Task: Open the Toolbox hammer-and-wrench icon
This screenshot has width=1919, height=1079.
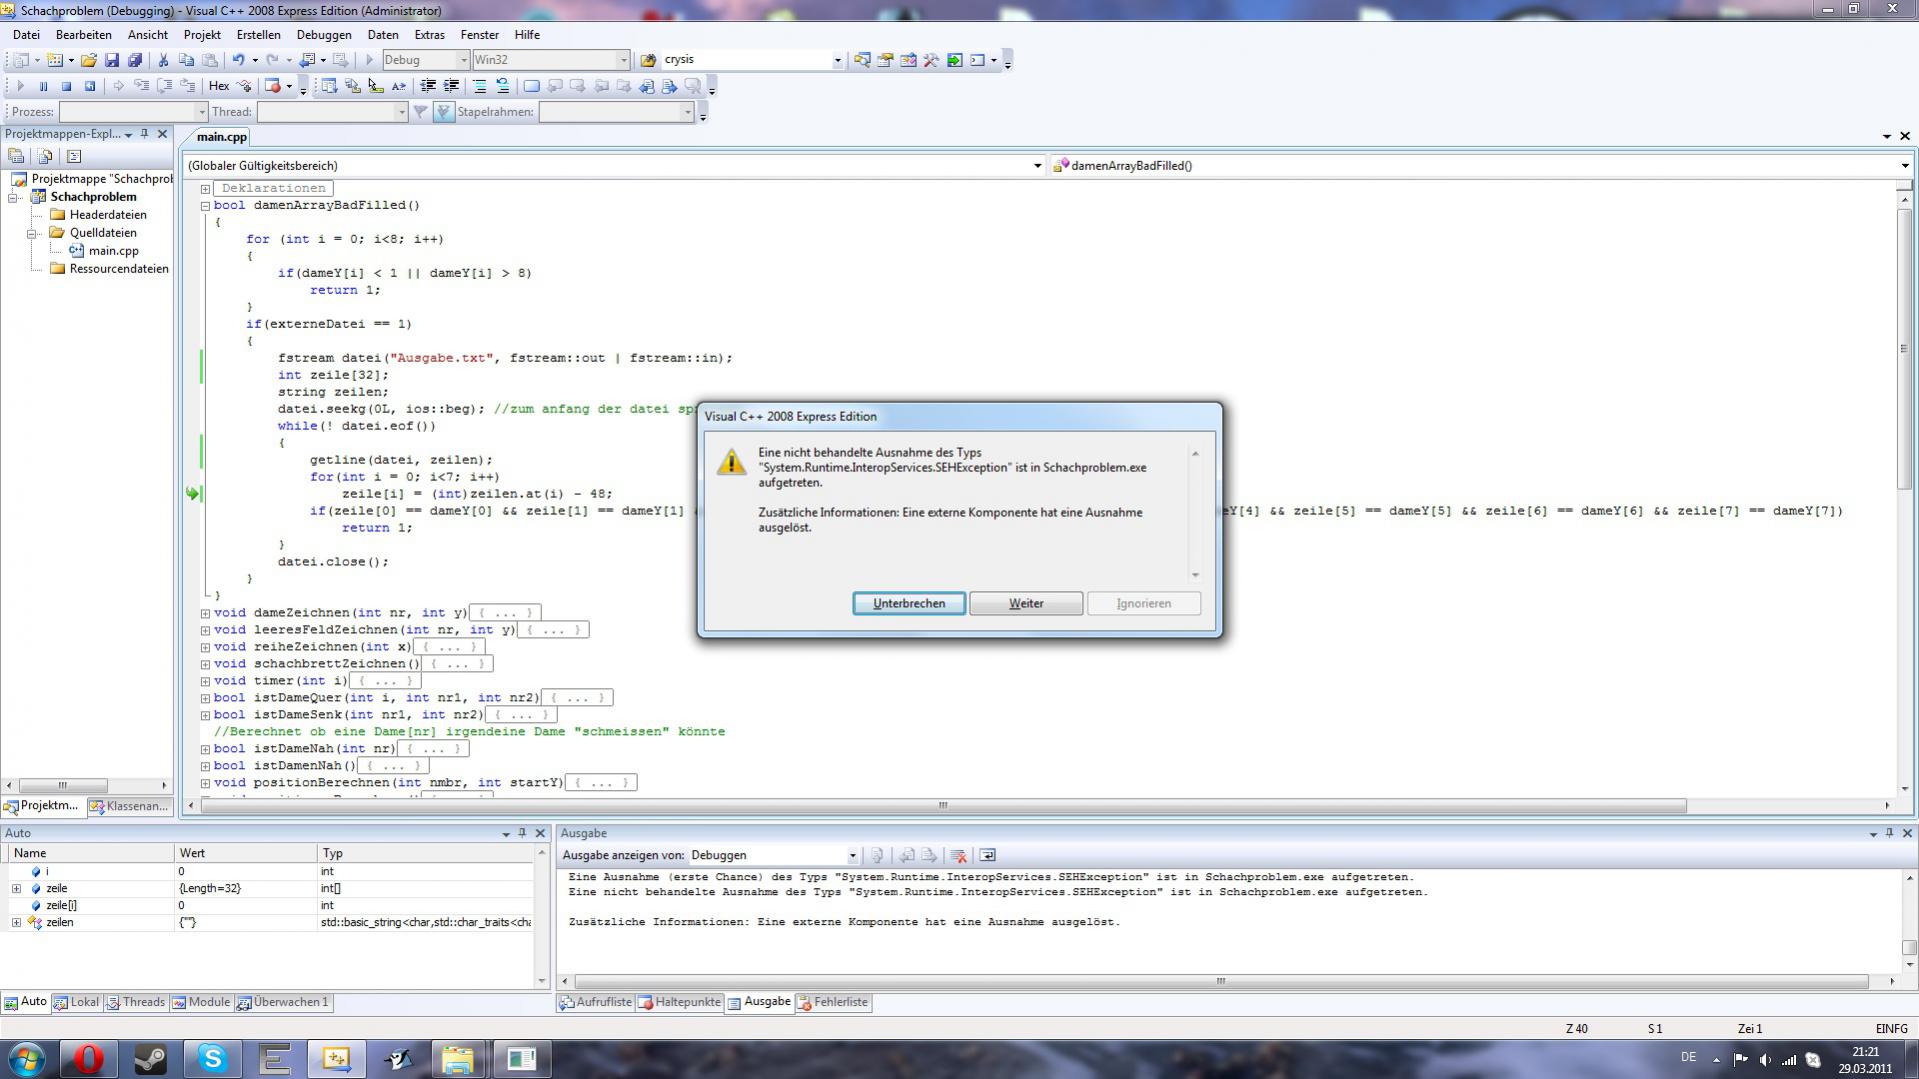Action: pyautogui.click(x=931, y=60)
